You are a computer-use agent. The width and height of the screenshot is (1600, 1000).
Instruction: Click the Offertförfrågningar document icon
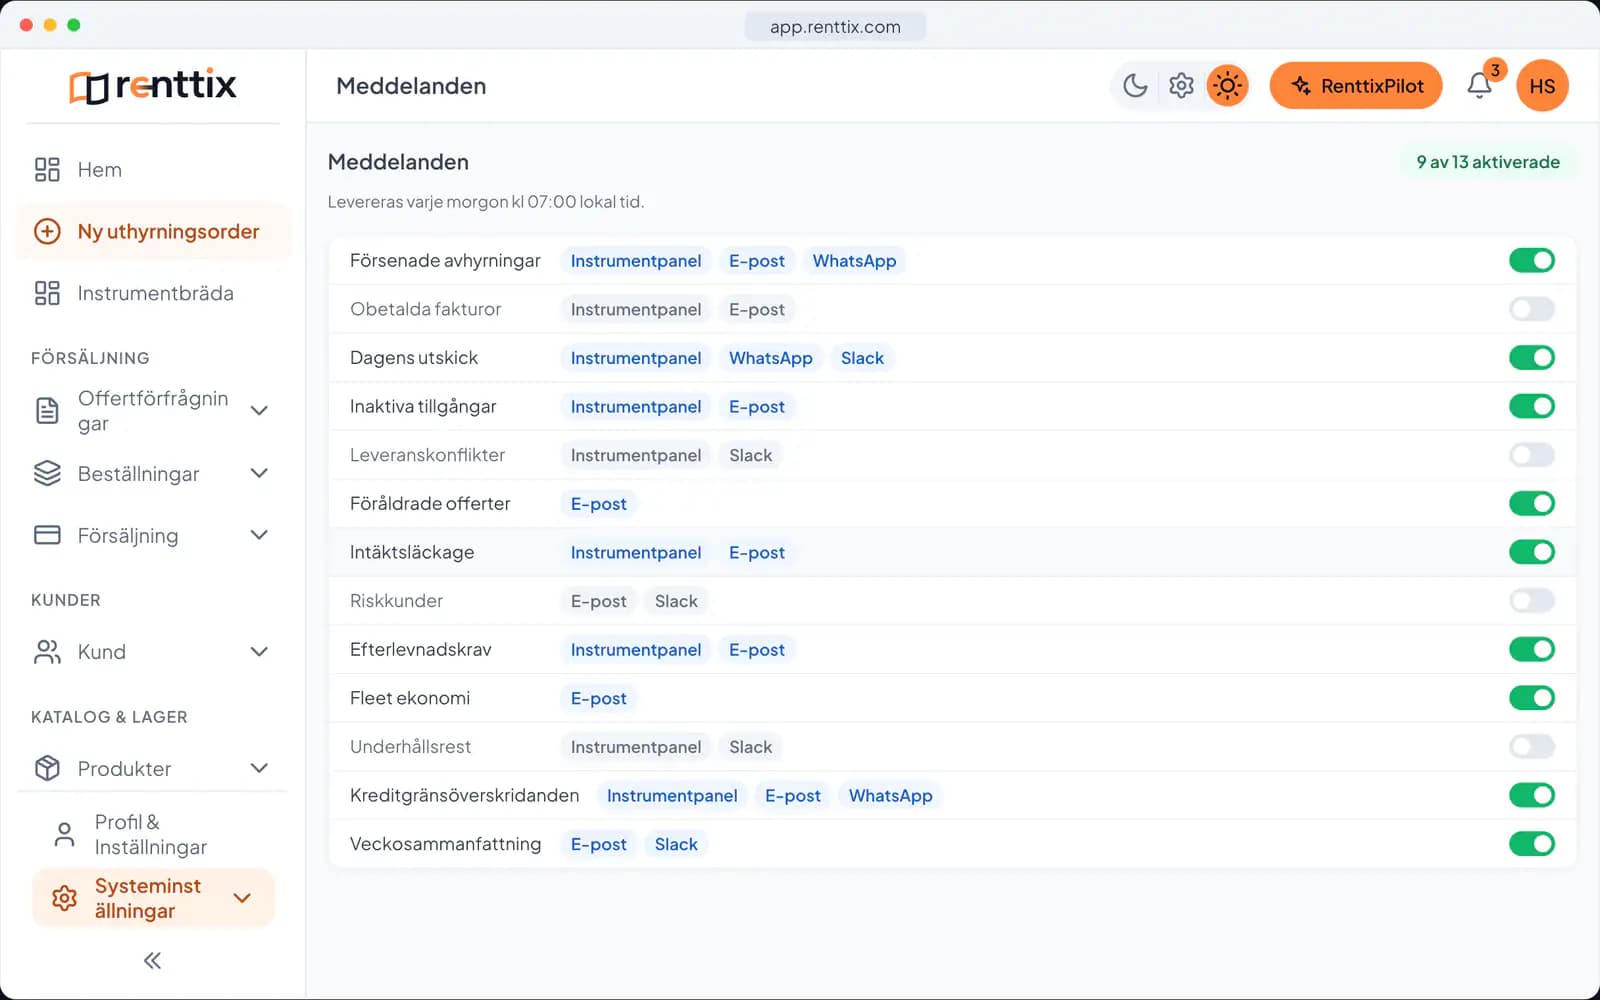47,411
